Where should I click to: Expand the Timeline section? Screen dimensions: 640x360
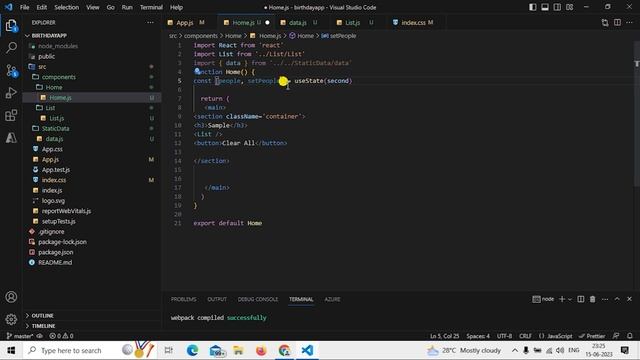pos(43,326)
